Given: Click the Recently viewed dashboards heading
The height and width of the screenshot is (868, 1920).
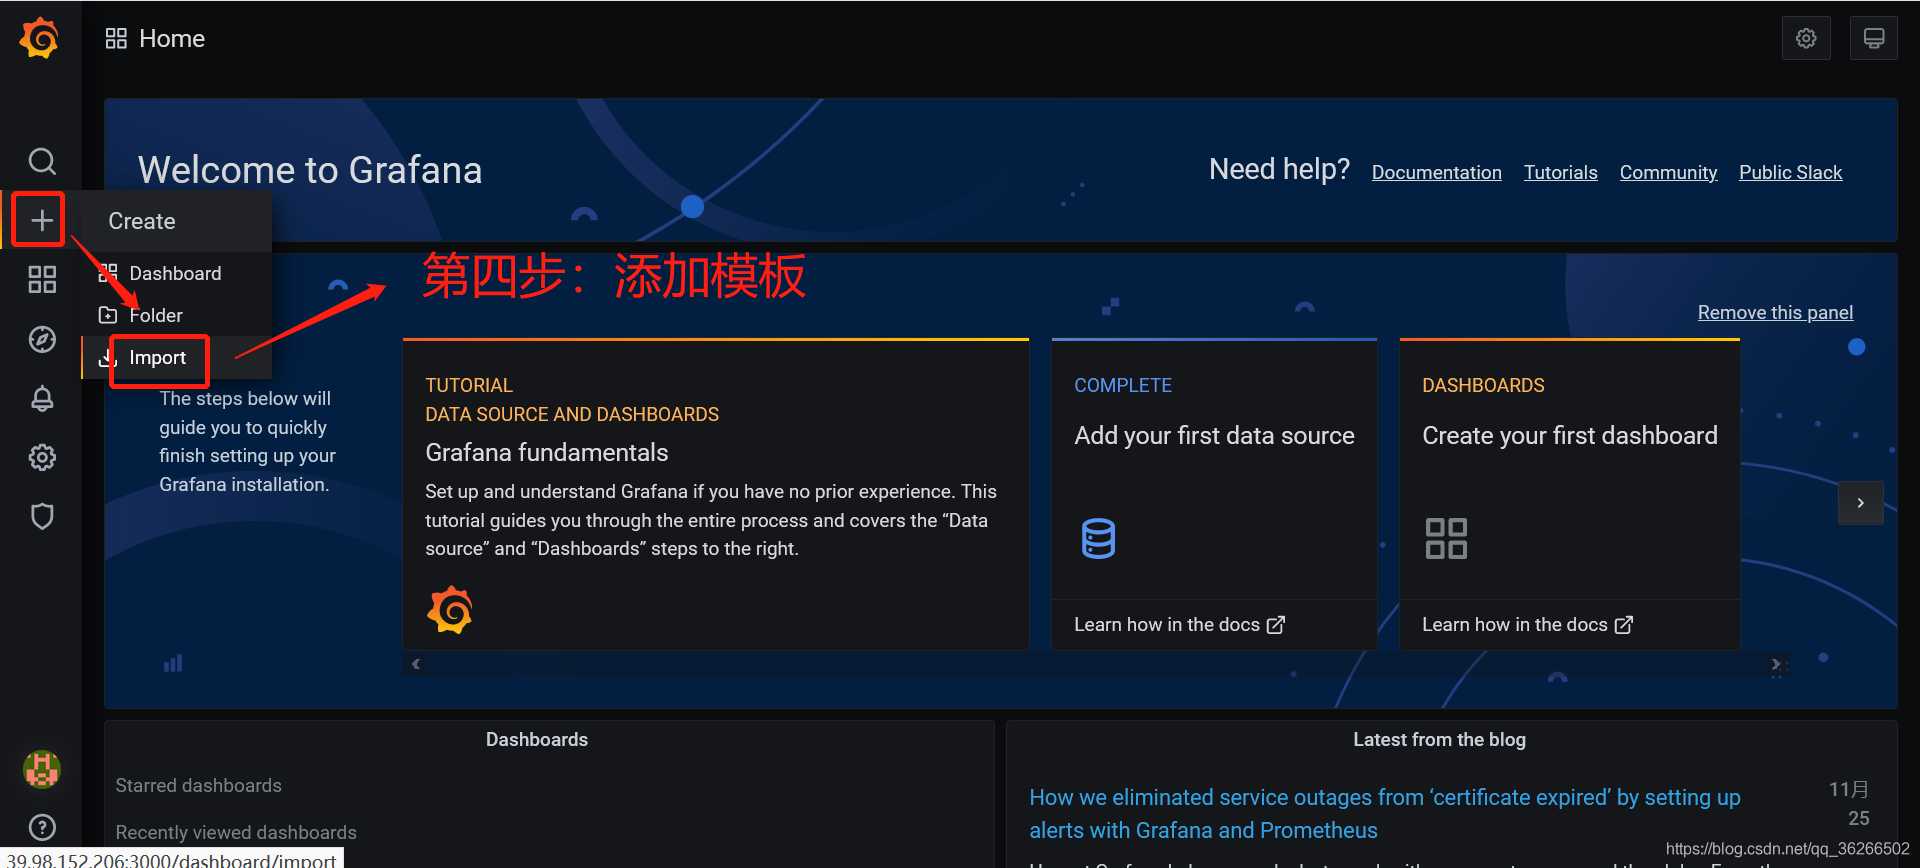Looking at the screenshot, I should [235, 832].
